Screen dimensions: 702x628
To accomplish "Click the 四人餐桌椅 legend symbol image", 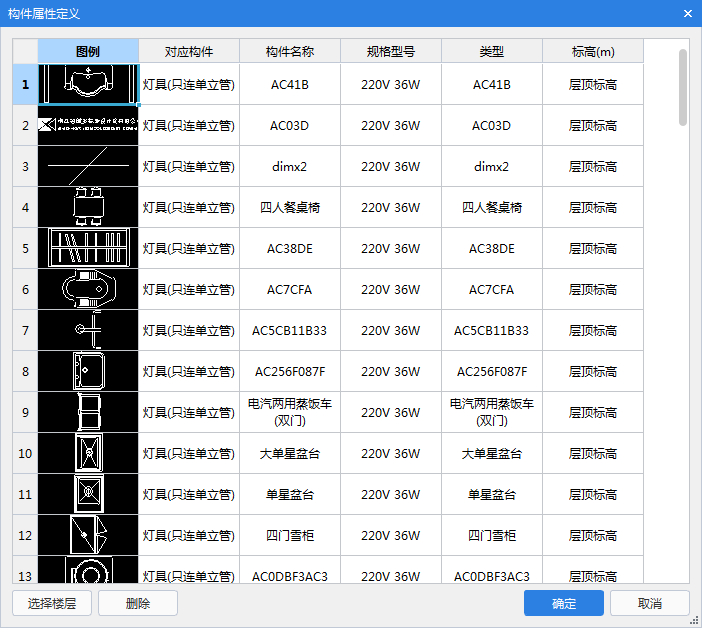I will pyautogui.click(x=88, y=208).
